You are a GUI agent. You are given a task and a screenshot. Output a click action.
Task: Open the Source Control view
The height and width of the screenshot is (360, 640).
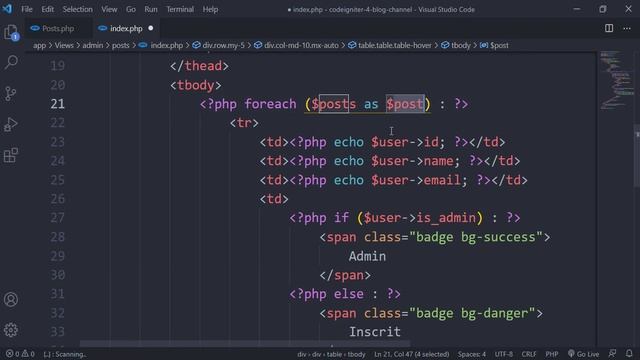pos(11,93)
